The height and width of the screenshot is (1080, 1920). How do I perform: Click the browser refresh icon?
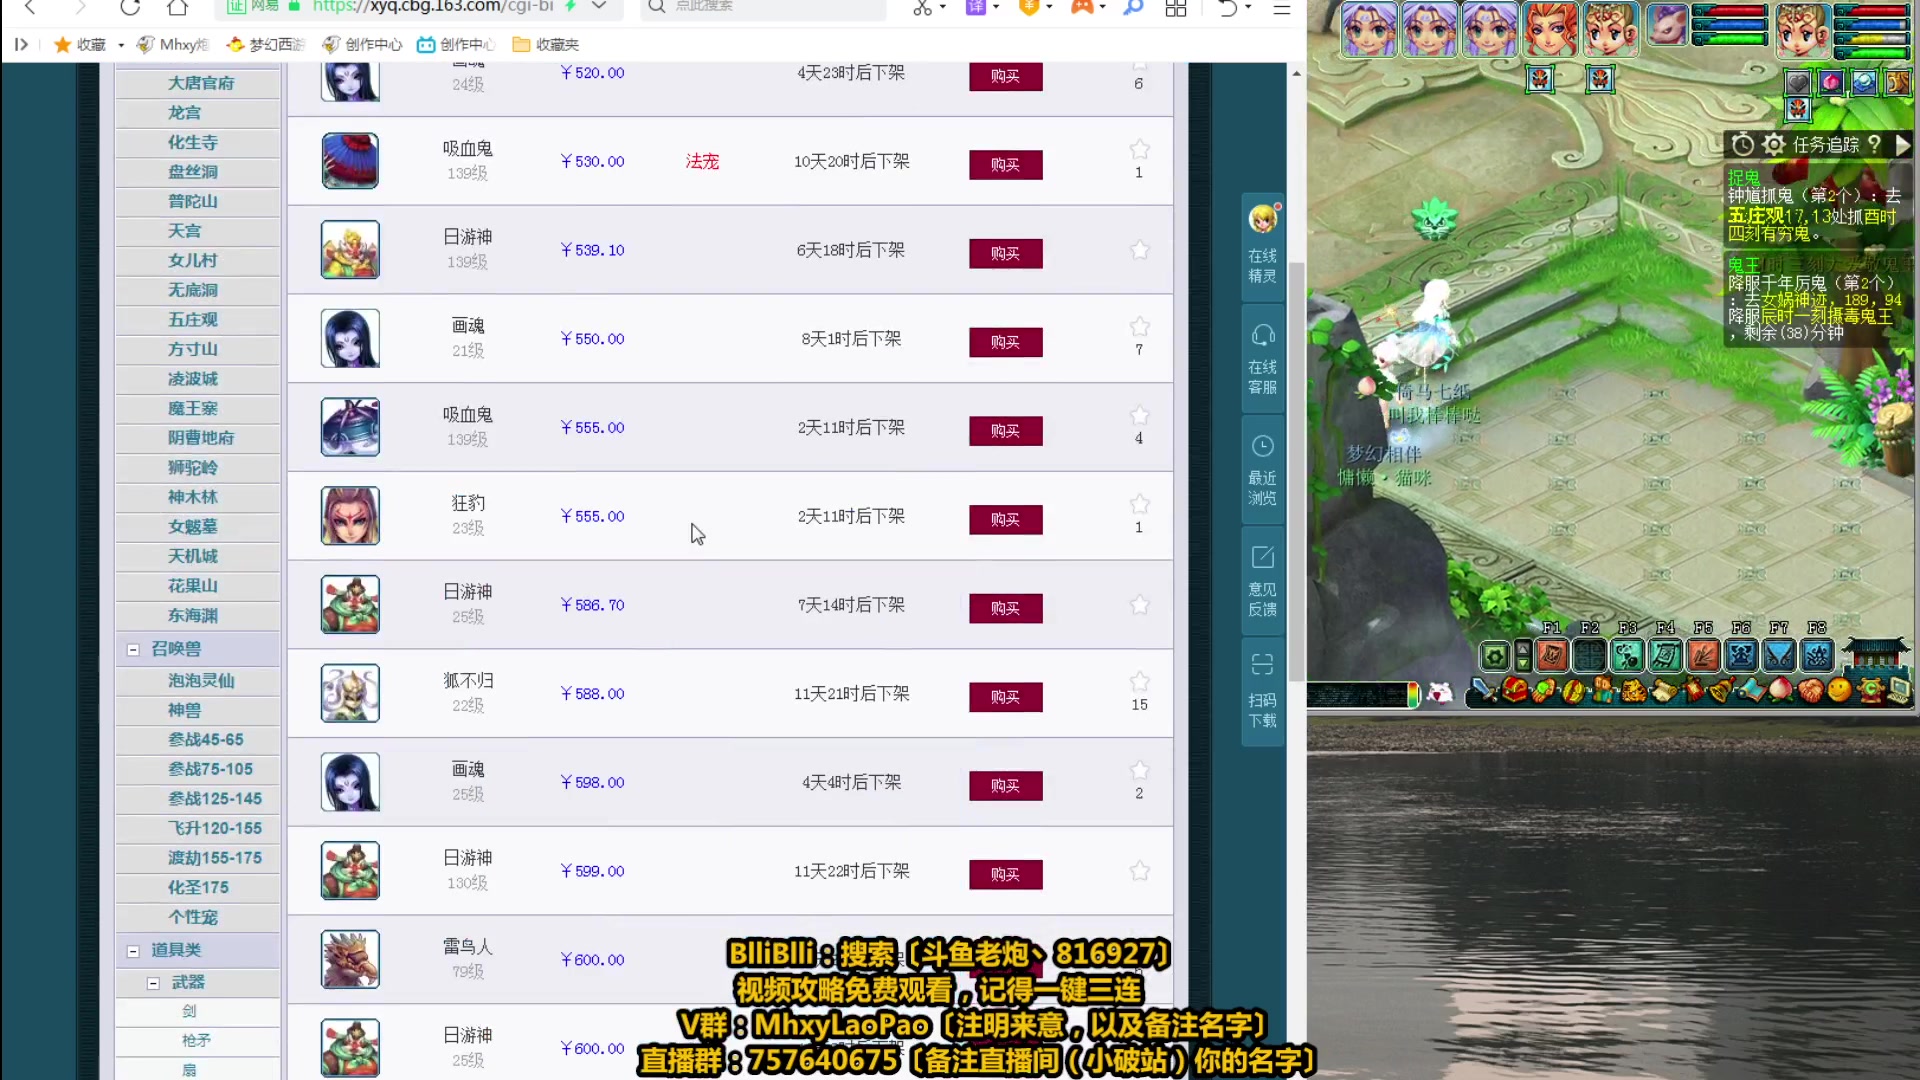pyautogui.click(x=130, y=8)
